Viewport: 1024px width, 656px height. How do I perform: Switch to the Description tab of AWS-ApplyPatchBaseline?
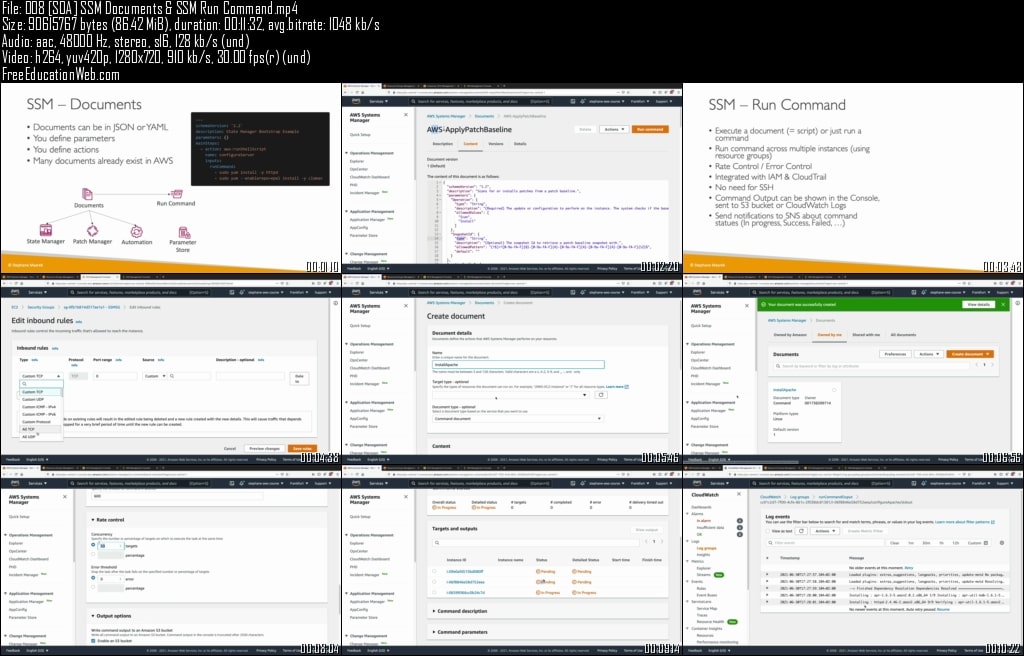point(442,144)
